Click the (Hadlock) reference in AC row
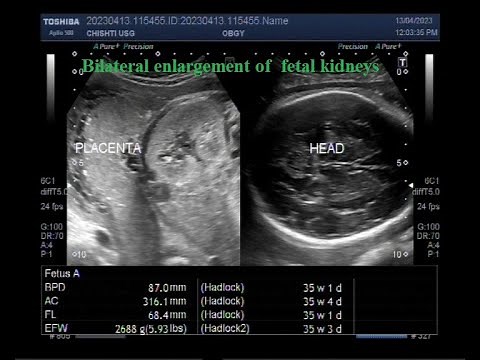Image resolution: width=480 pixels, height=360 pixels. [x=222, y=301]
